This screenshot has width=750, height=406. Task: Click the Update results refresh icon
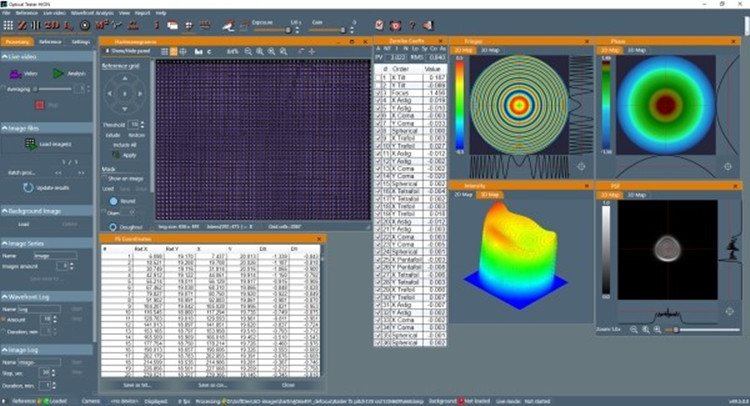point(28,187)
